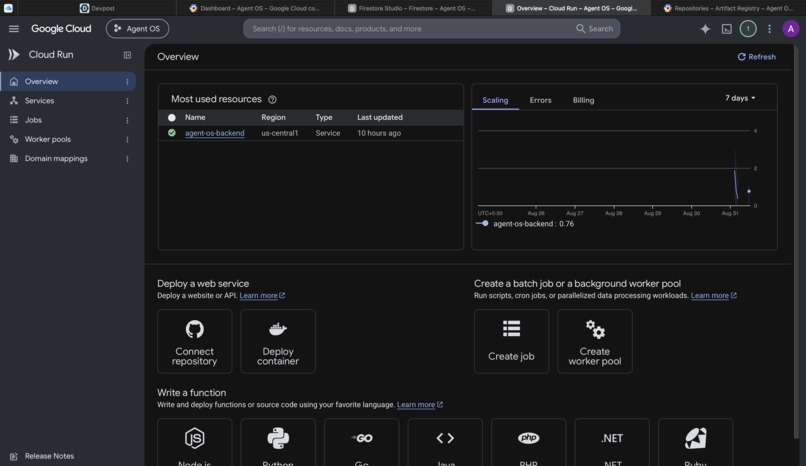Screen dimensions: 806x466
Task: Sort the table by Name column
Action: (195, 117)
